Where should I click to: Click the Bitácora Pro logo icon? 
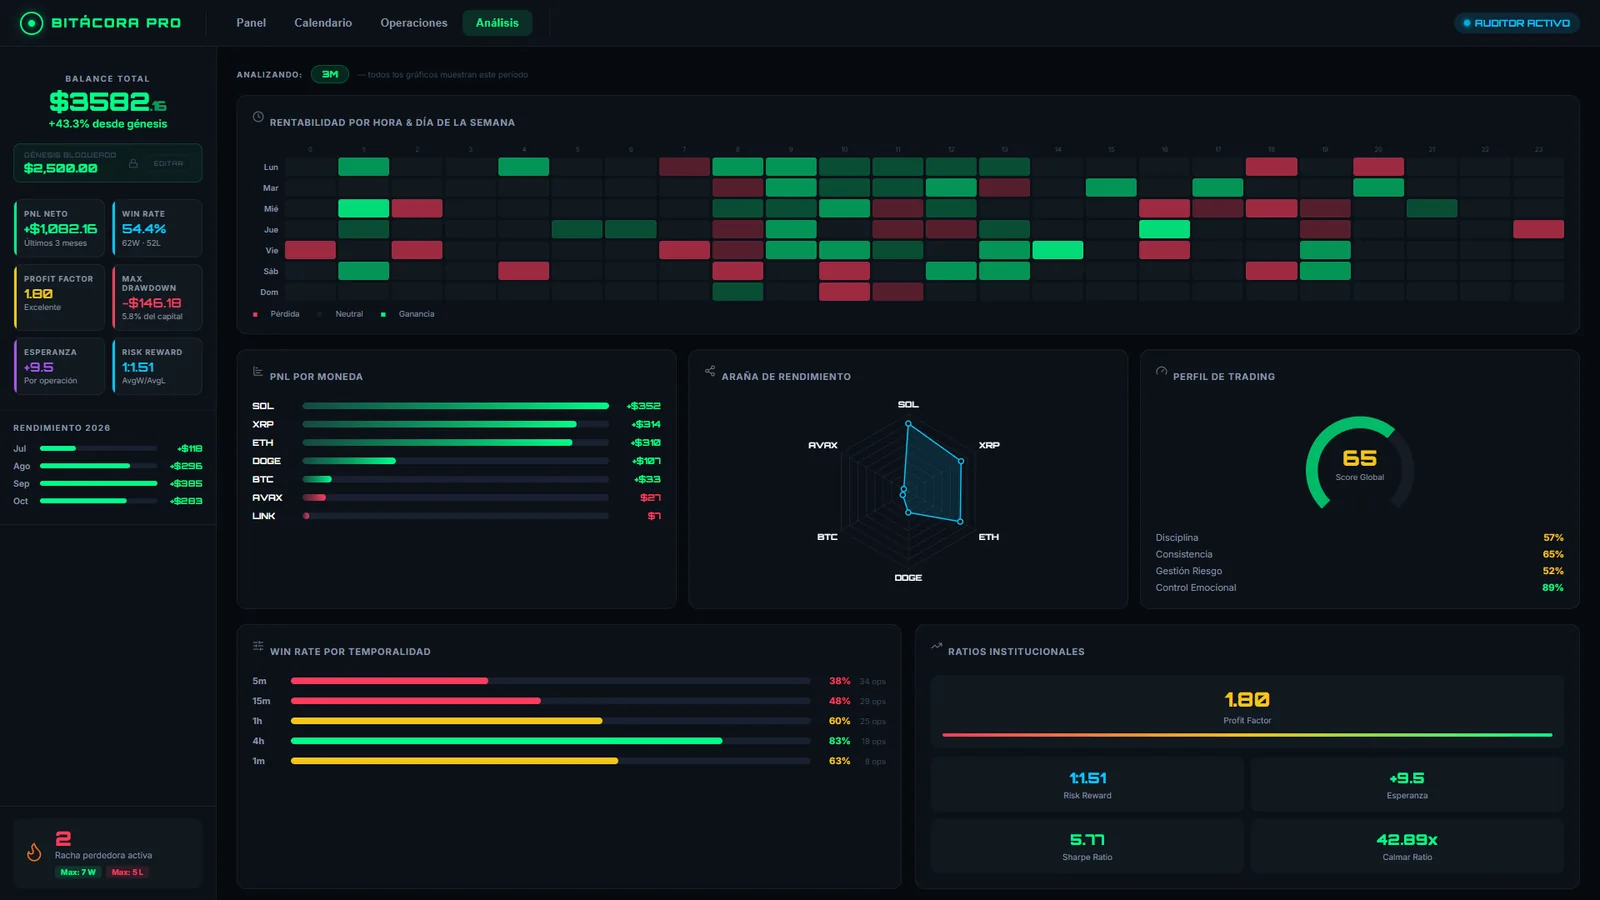[31, 23]
